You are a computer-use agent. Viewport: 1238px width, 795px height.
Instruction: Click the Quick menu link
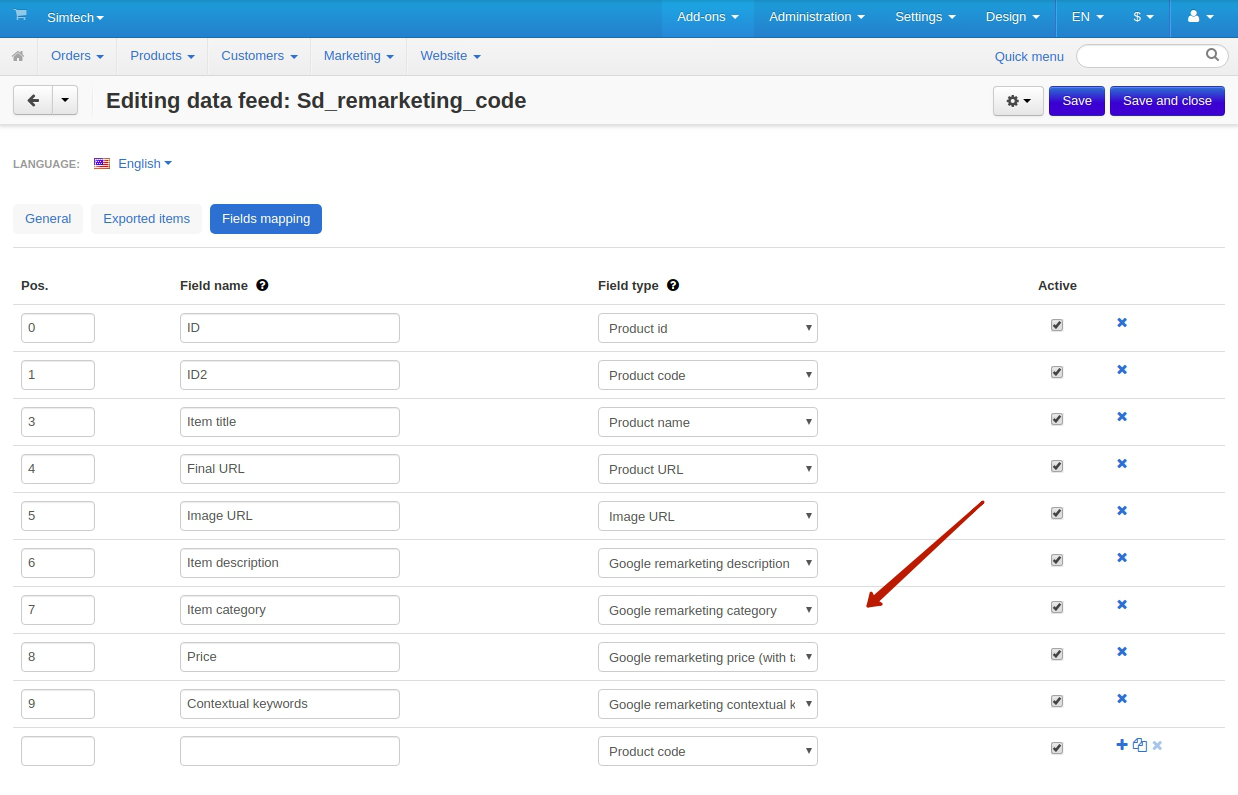1029,57
